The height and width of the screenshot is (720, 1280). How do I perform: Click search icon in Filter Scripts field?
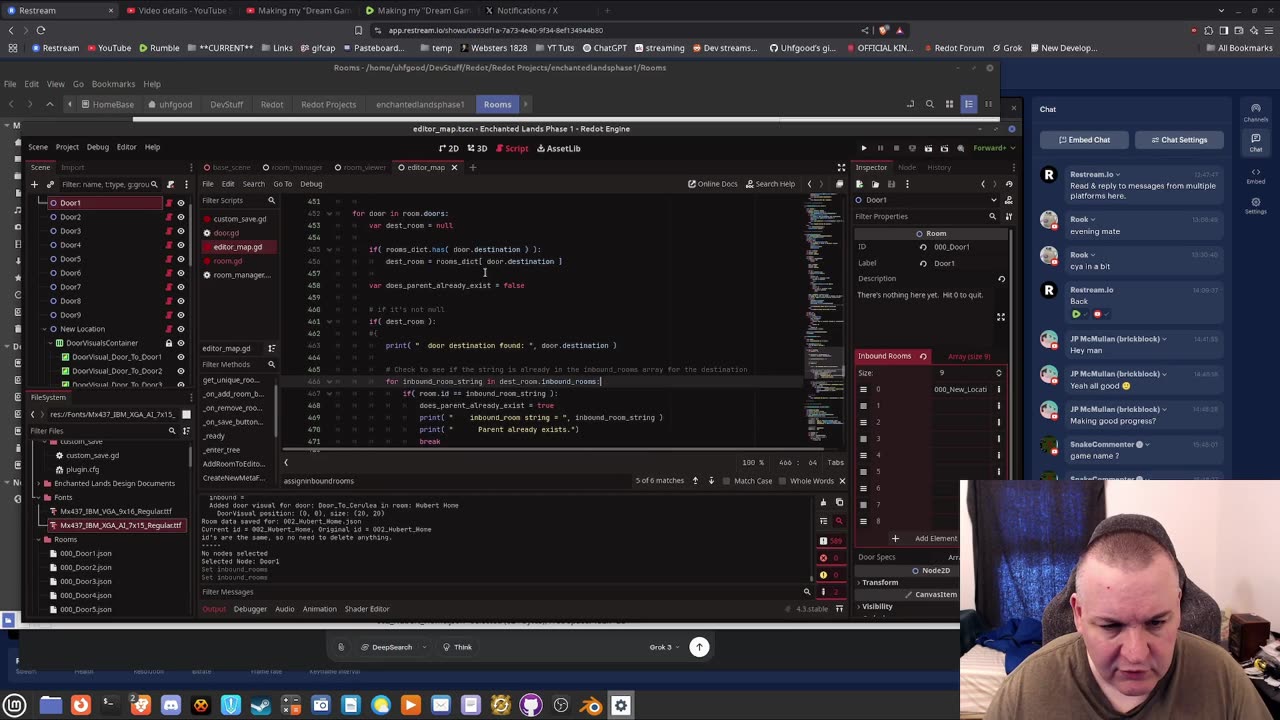[x=271, y=200]
